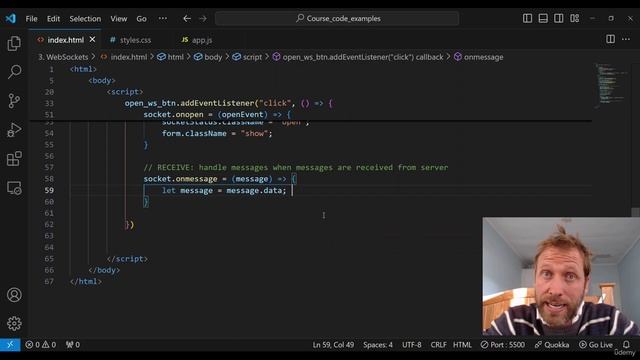Screen dimensions: 640x360
Task: Change encoding via UTF-8
Action: point(411,344)
